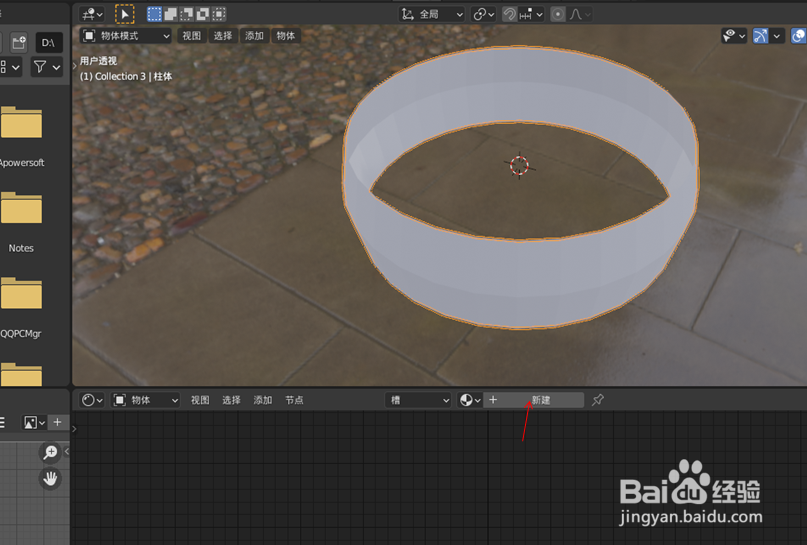This screenshot has width=807, height=545.
Task: Open the 槽 material slot dropdown
Action: [418, 400]
